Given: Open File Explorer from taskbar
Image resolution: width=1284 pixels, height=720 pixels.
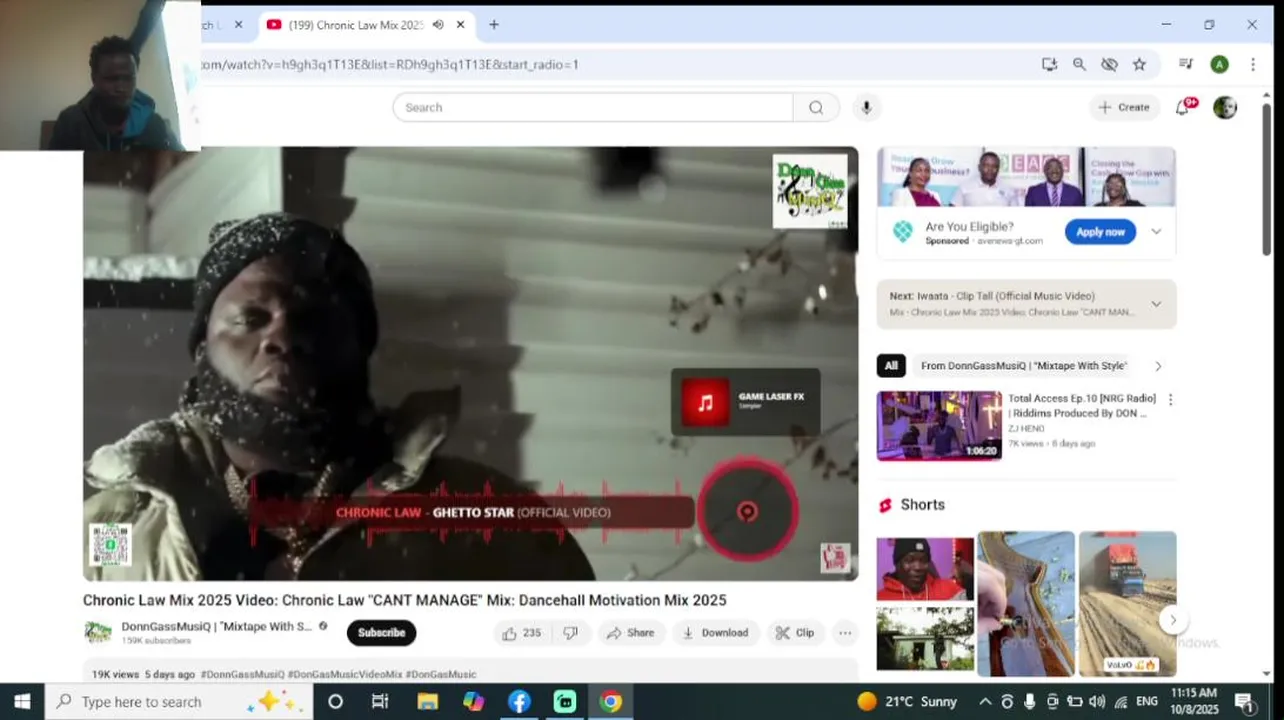Looking at the screenshot, I should [427, 702].
